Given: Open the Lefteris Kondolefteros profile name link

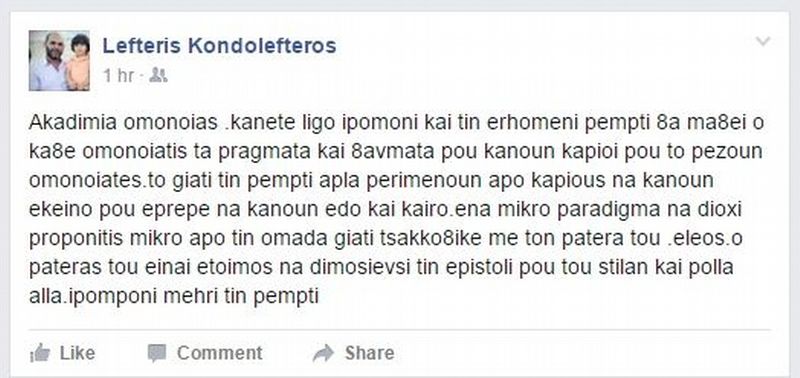Looking at the screenshot, I should 219,45.
